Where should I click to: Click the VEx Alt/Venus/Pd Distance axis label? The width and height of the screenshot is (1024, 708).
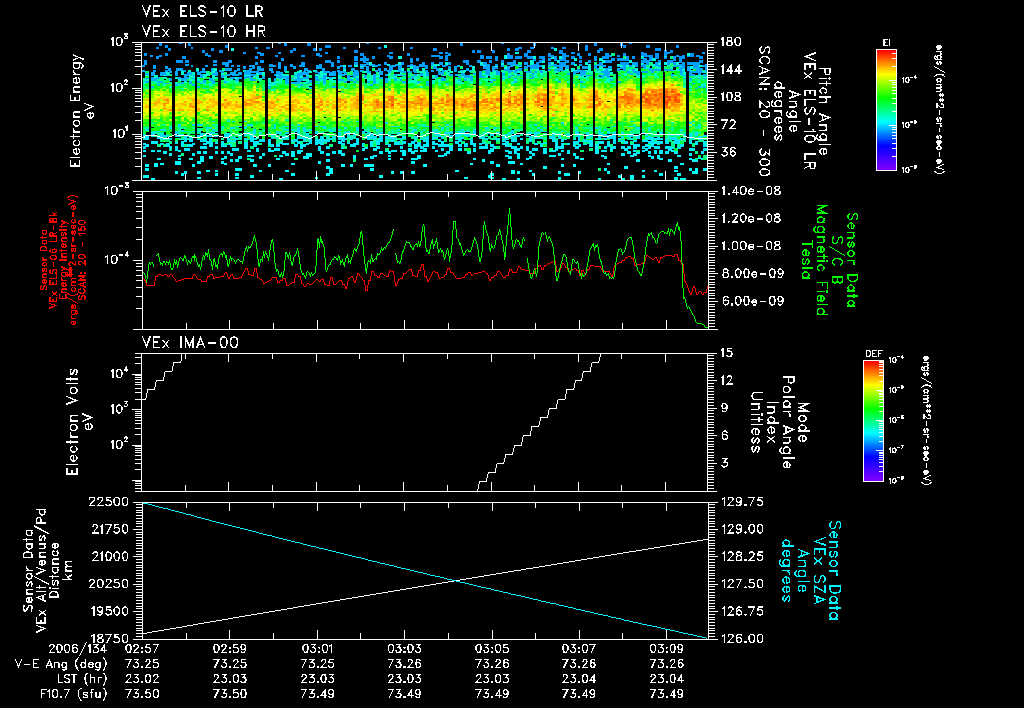click(48, 571)
